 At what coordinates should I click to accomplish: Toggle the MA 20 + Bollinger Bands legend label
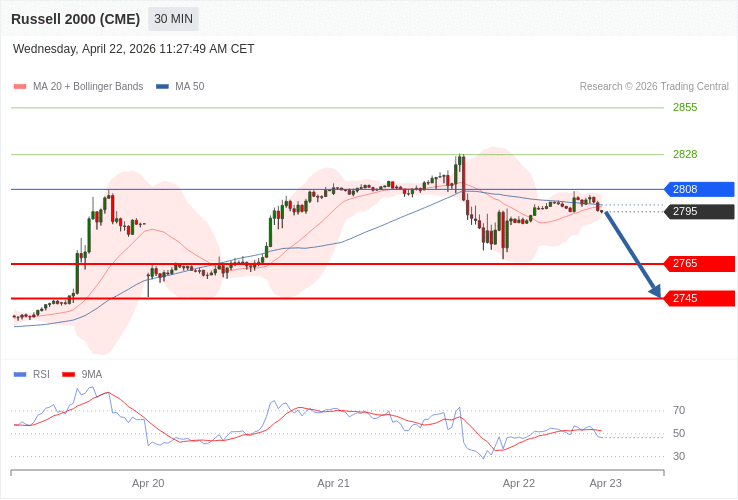point(88,87)
